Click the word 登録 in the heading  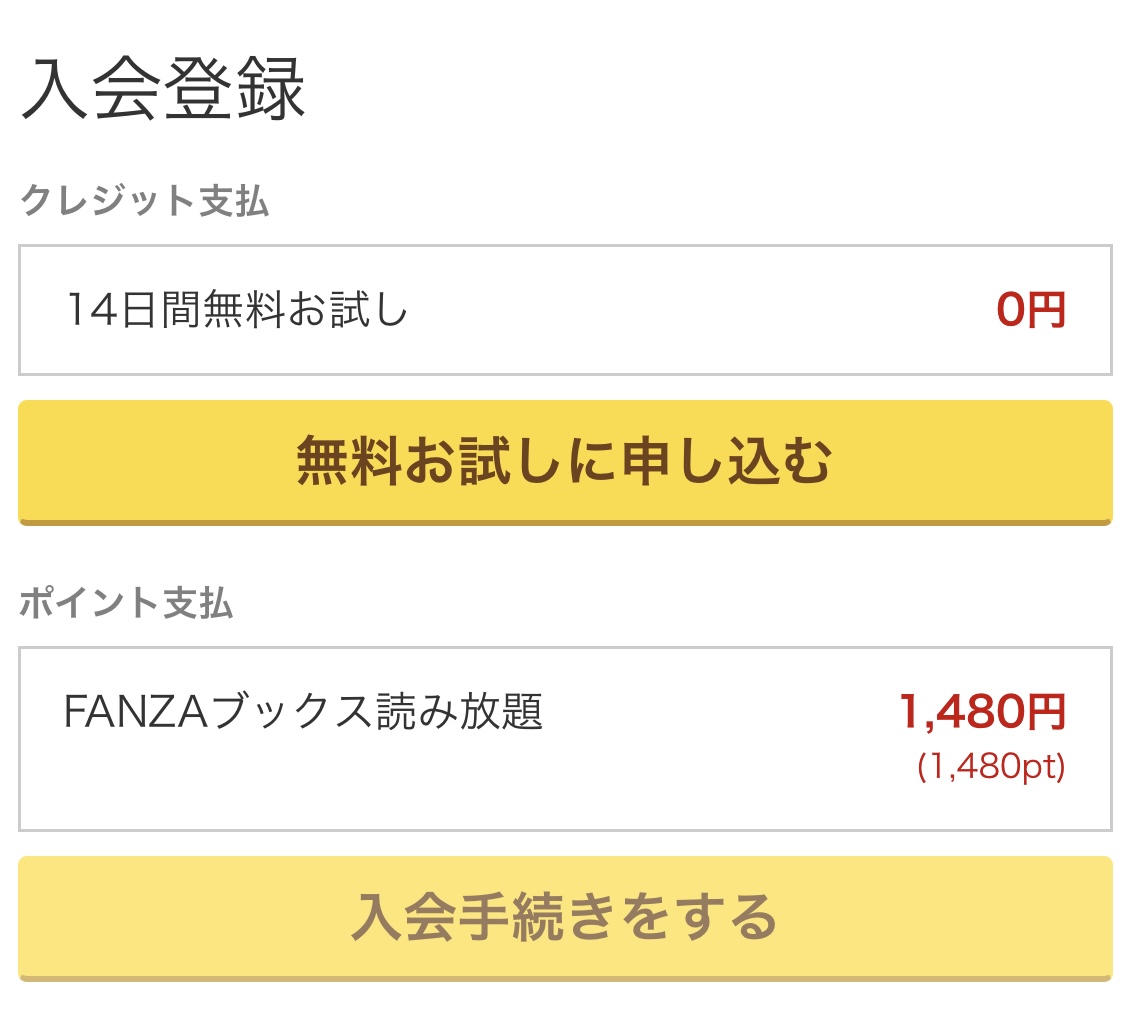(234, 92)
